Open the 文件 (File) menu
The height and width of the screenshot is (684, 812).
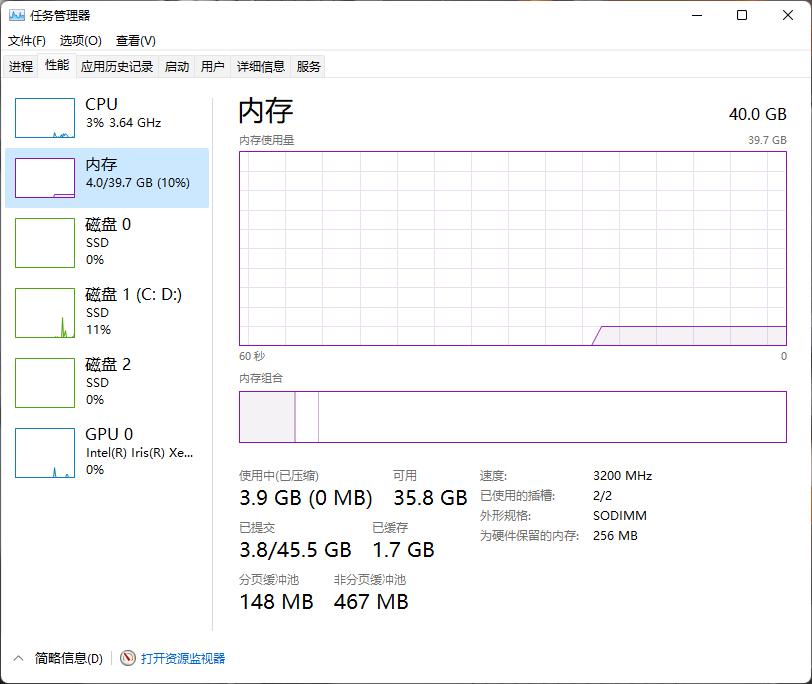coord(26,40)
